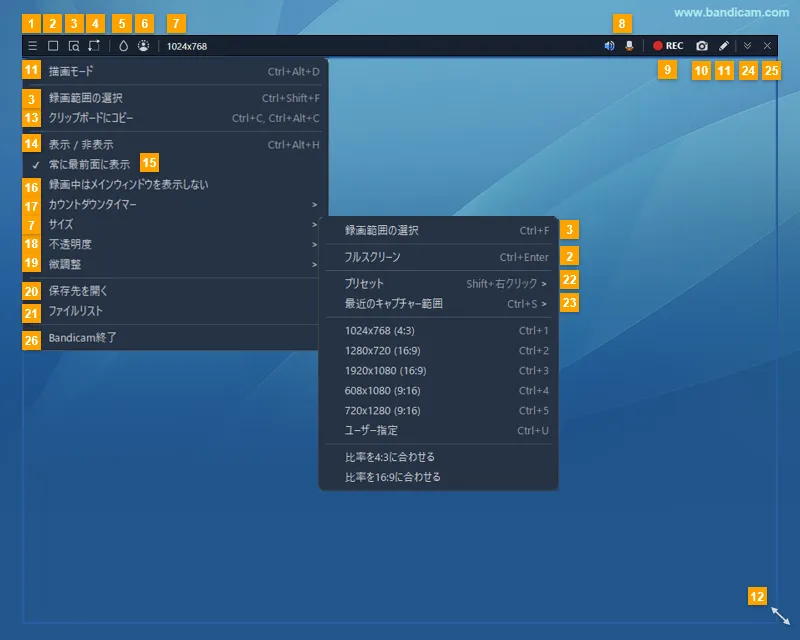Start recording with the REC button

[x=668, y=46]
